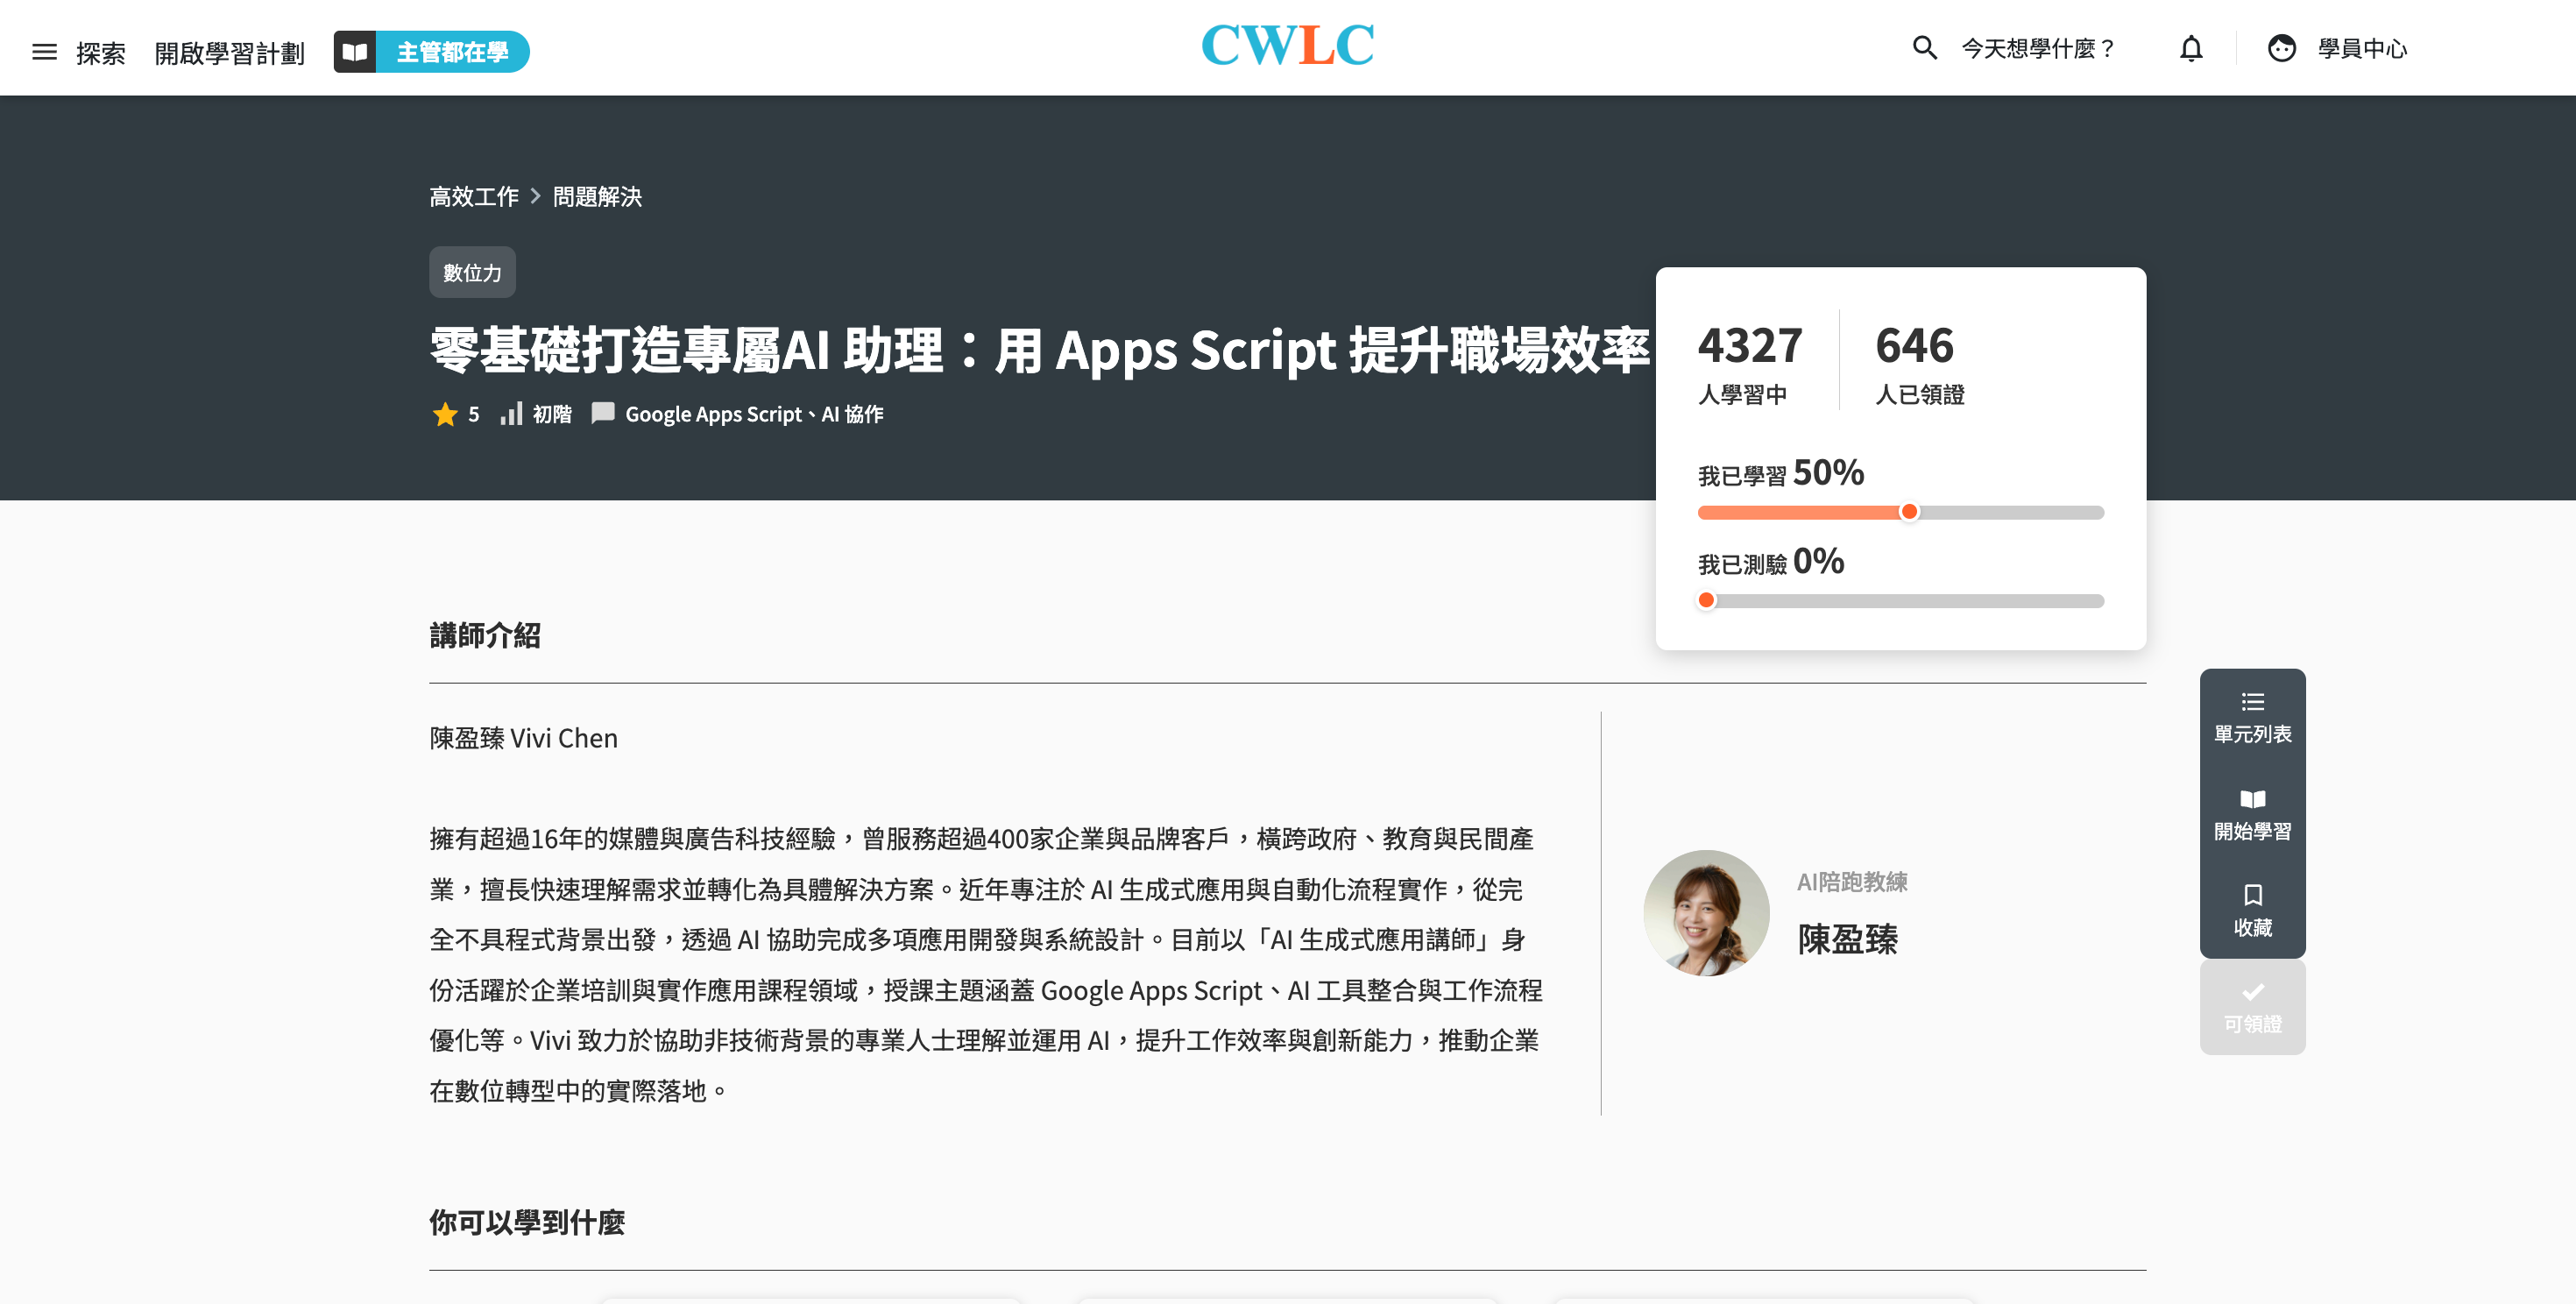Click 開始學習 in floating sidebar
Image resolution: width=2576 pixels, height=1304 pixels.
point(2252,814)
